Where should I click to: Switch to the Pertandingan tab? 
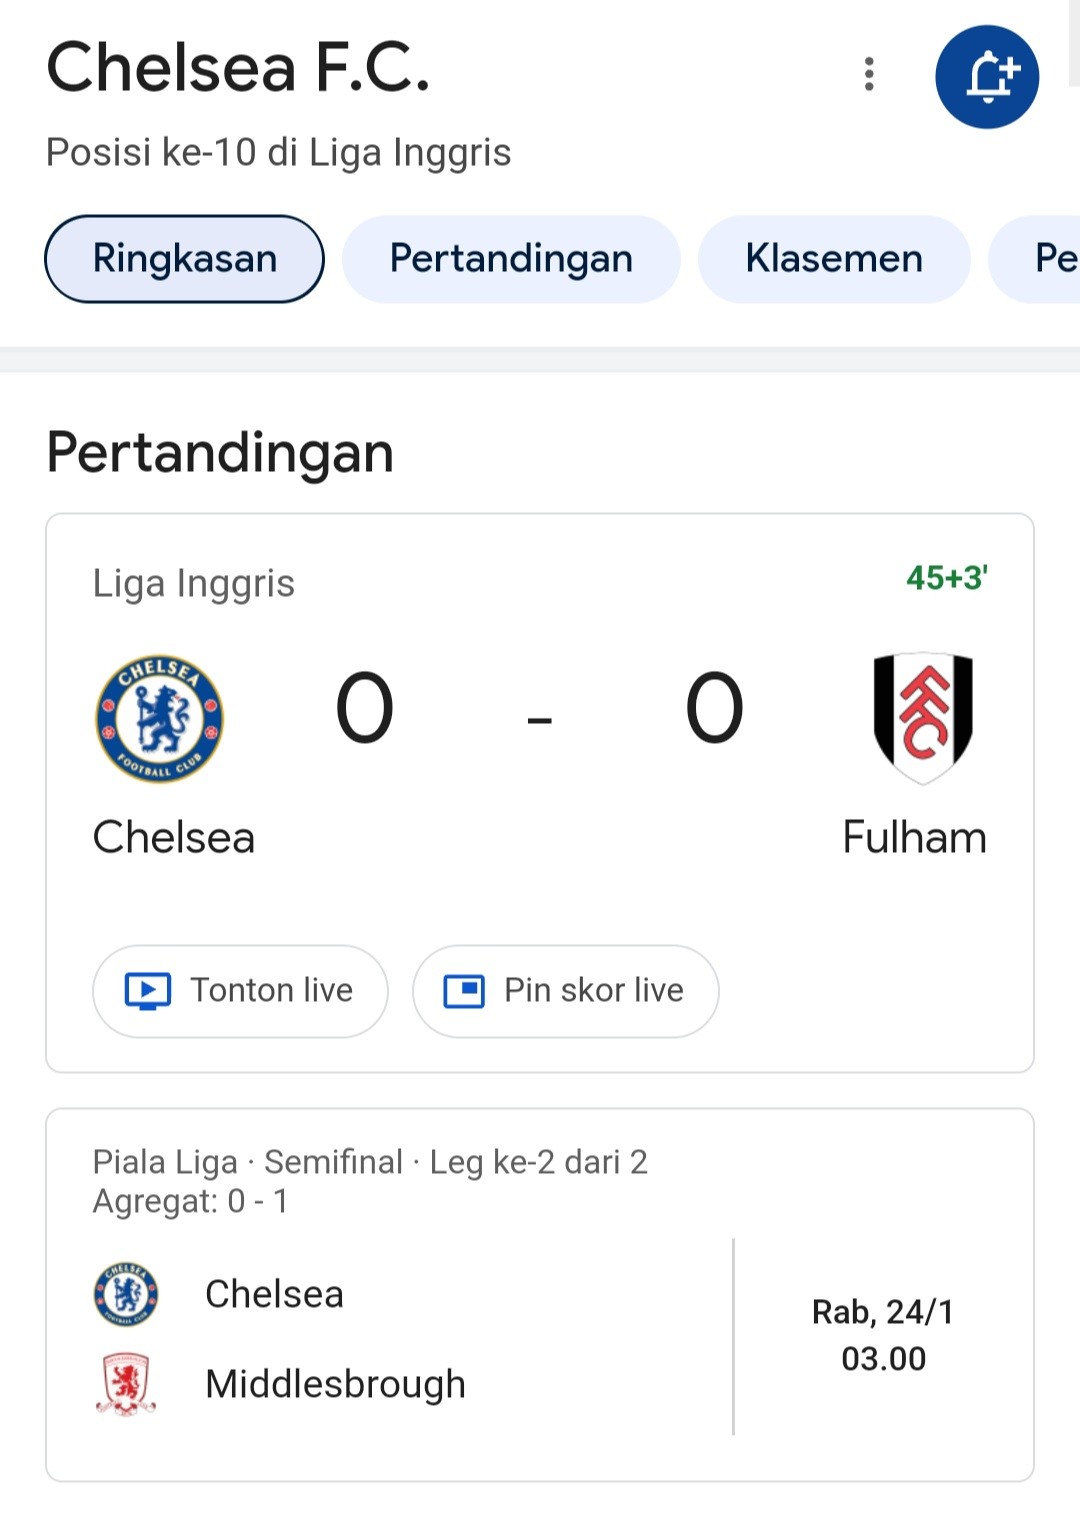point(511,259)
